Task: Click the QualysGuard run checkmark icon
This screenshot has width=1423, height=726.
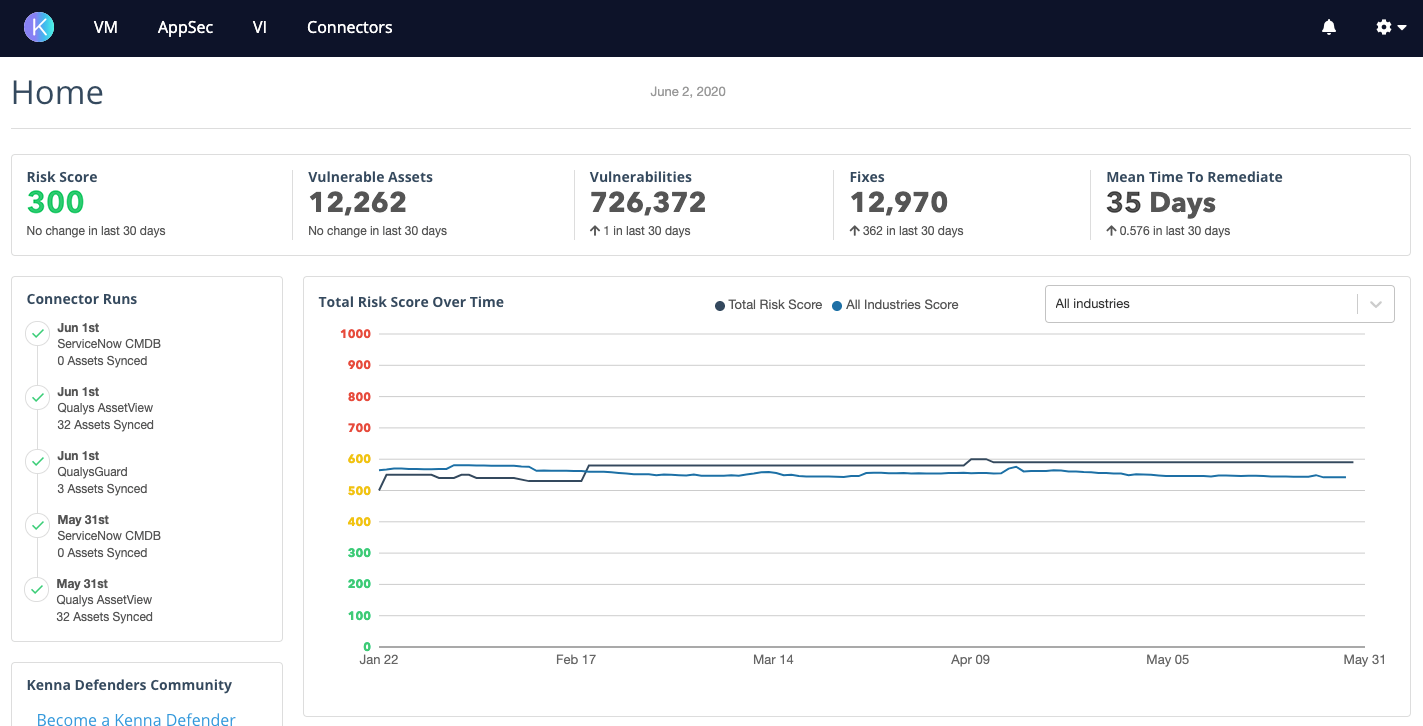Action: (38, 461)
